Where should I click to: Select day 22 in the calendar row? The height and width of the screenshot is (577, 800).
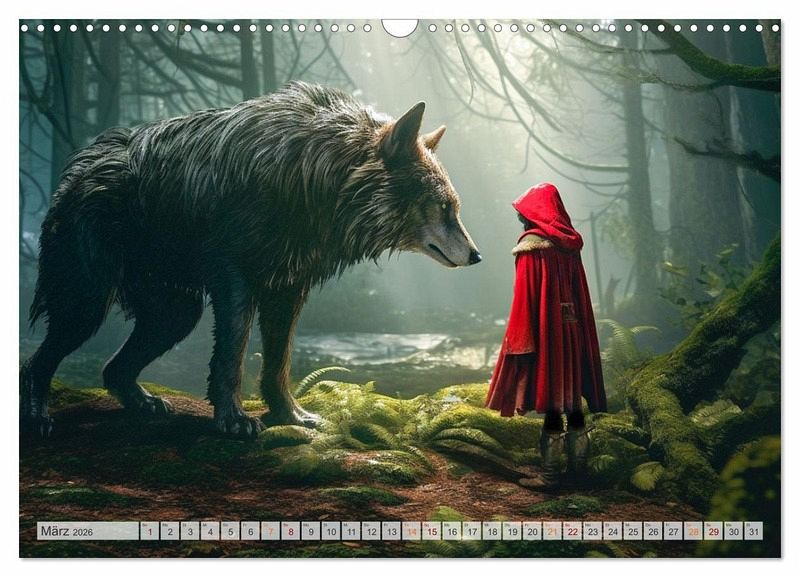(572, 531)
